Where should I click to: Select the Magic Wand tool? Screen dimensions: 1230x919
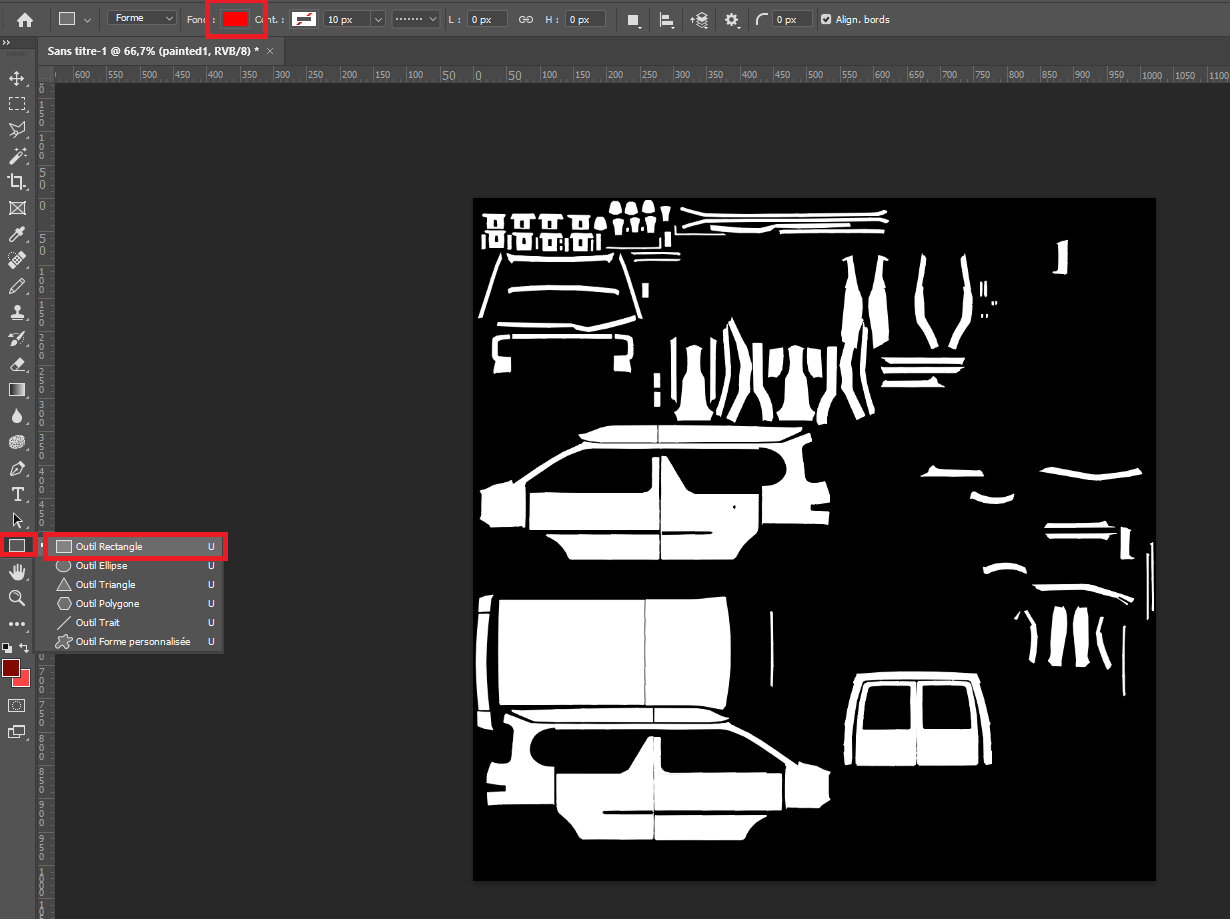coord(17,156)
